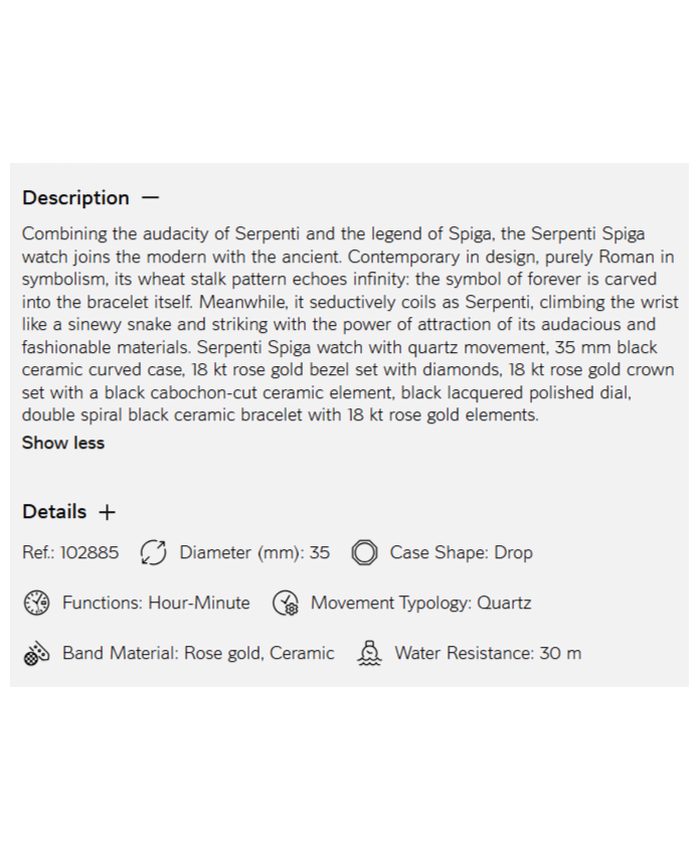Click the Serpenti Spiga description paragraph
The image size is (700, 850).
pyautogui.click(x=349, y=323)
